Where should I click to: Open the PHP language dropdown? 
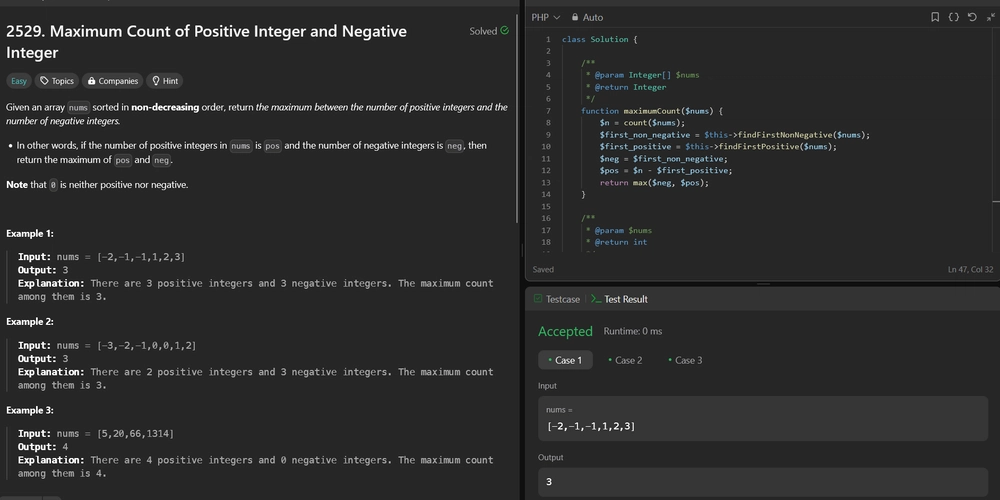pos(545,17)
